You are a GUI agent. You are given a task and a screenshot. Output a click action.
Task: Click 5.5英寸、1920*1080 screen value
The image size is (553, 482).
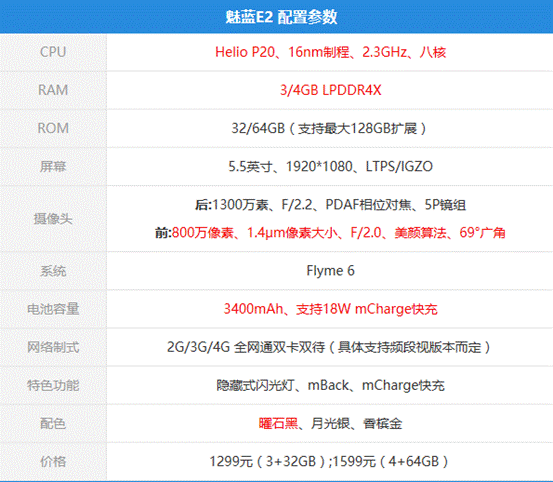[x=330, y=166]
